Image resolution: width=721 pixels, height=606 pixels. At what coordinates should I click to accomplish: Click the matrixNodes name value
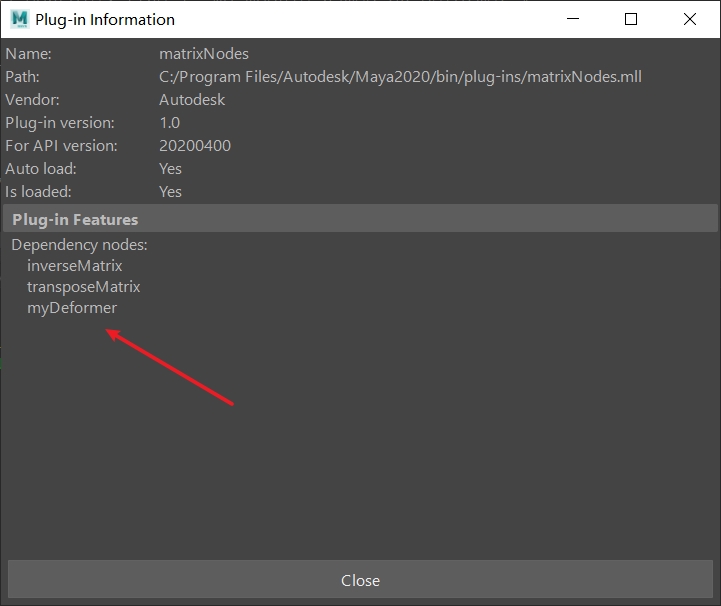pos(203,54)
